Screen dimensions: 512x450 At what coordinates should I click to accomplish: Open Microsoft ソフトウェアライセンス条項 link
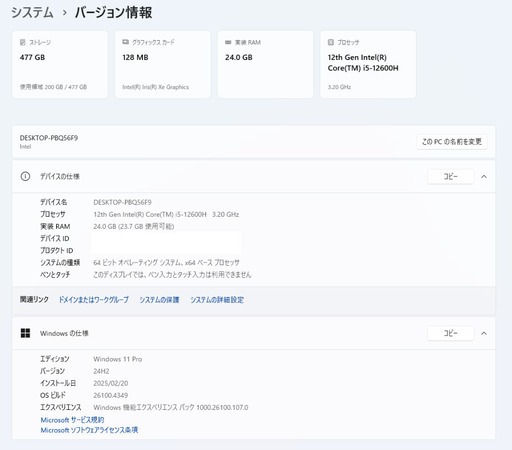pos(89,430)
